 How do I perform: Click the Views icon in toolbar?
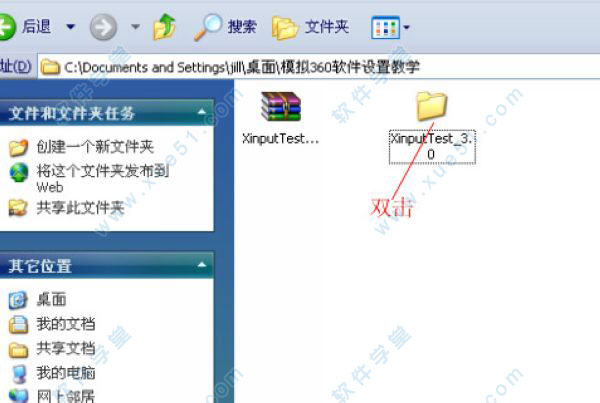tap(385, 28)
